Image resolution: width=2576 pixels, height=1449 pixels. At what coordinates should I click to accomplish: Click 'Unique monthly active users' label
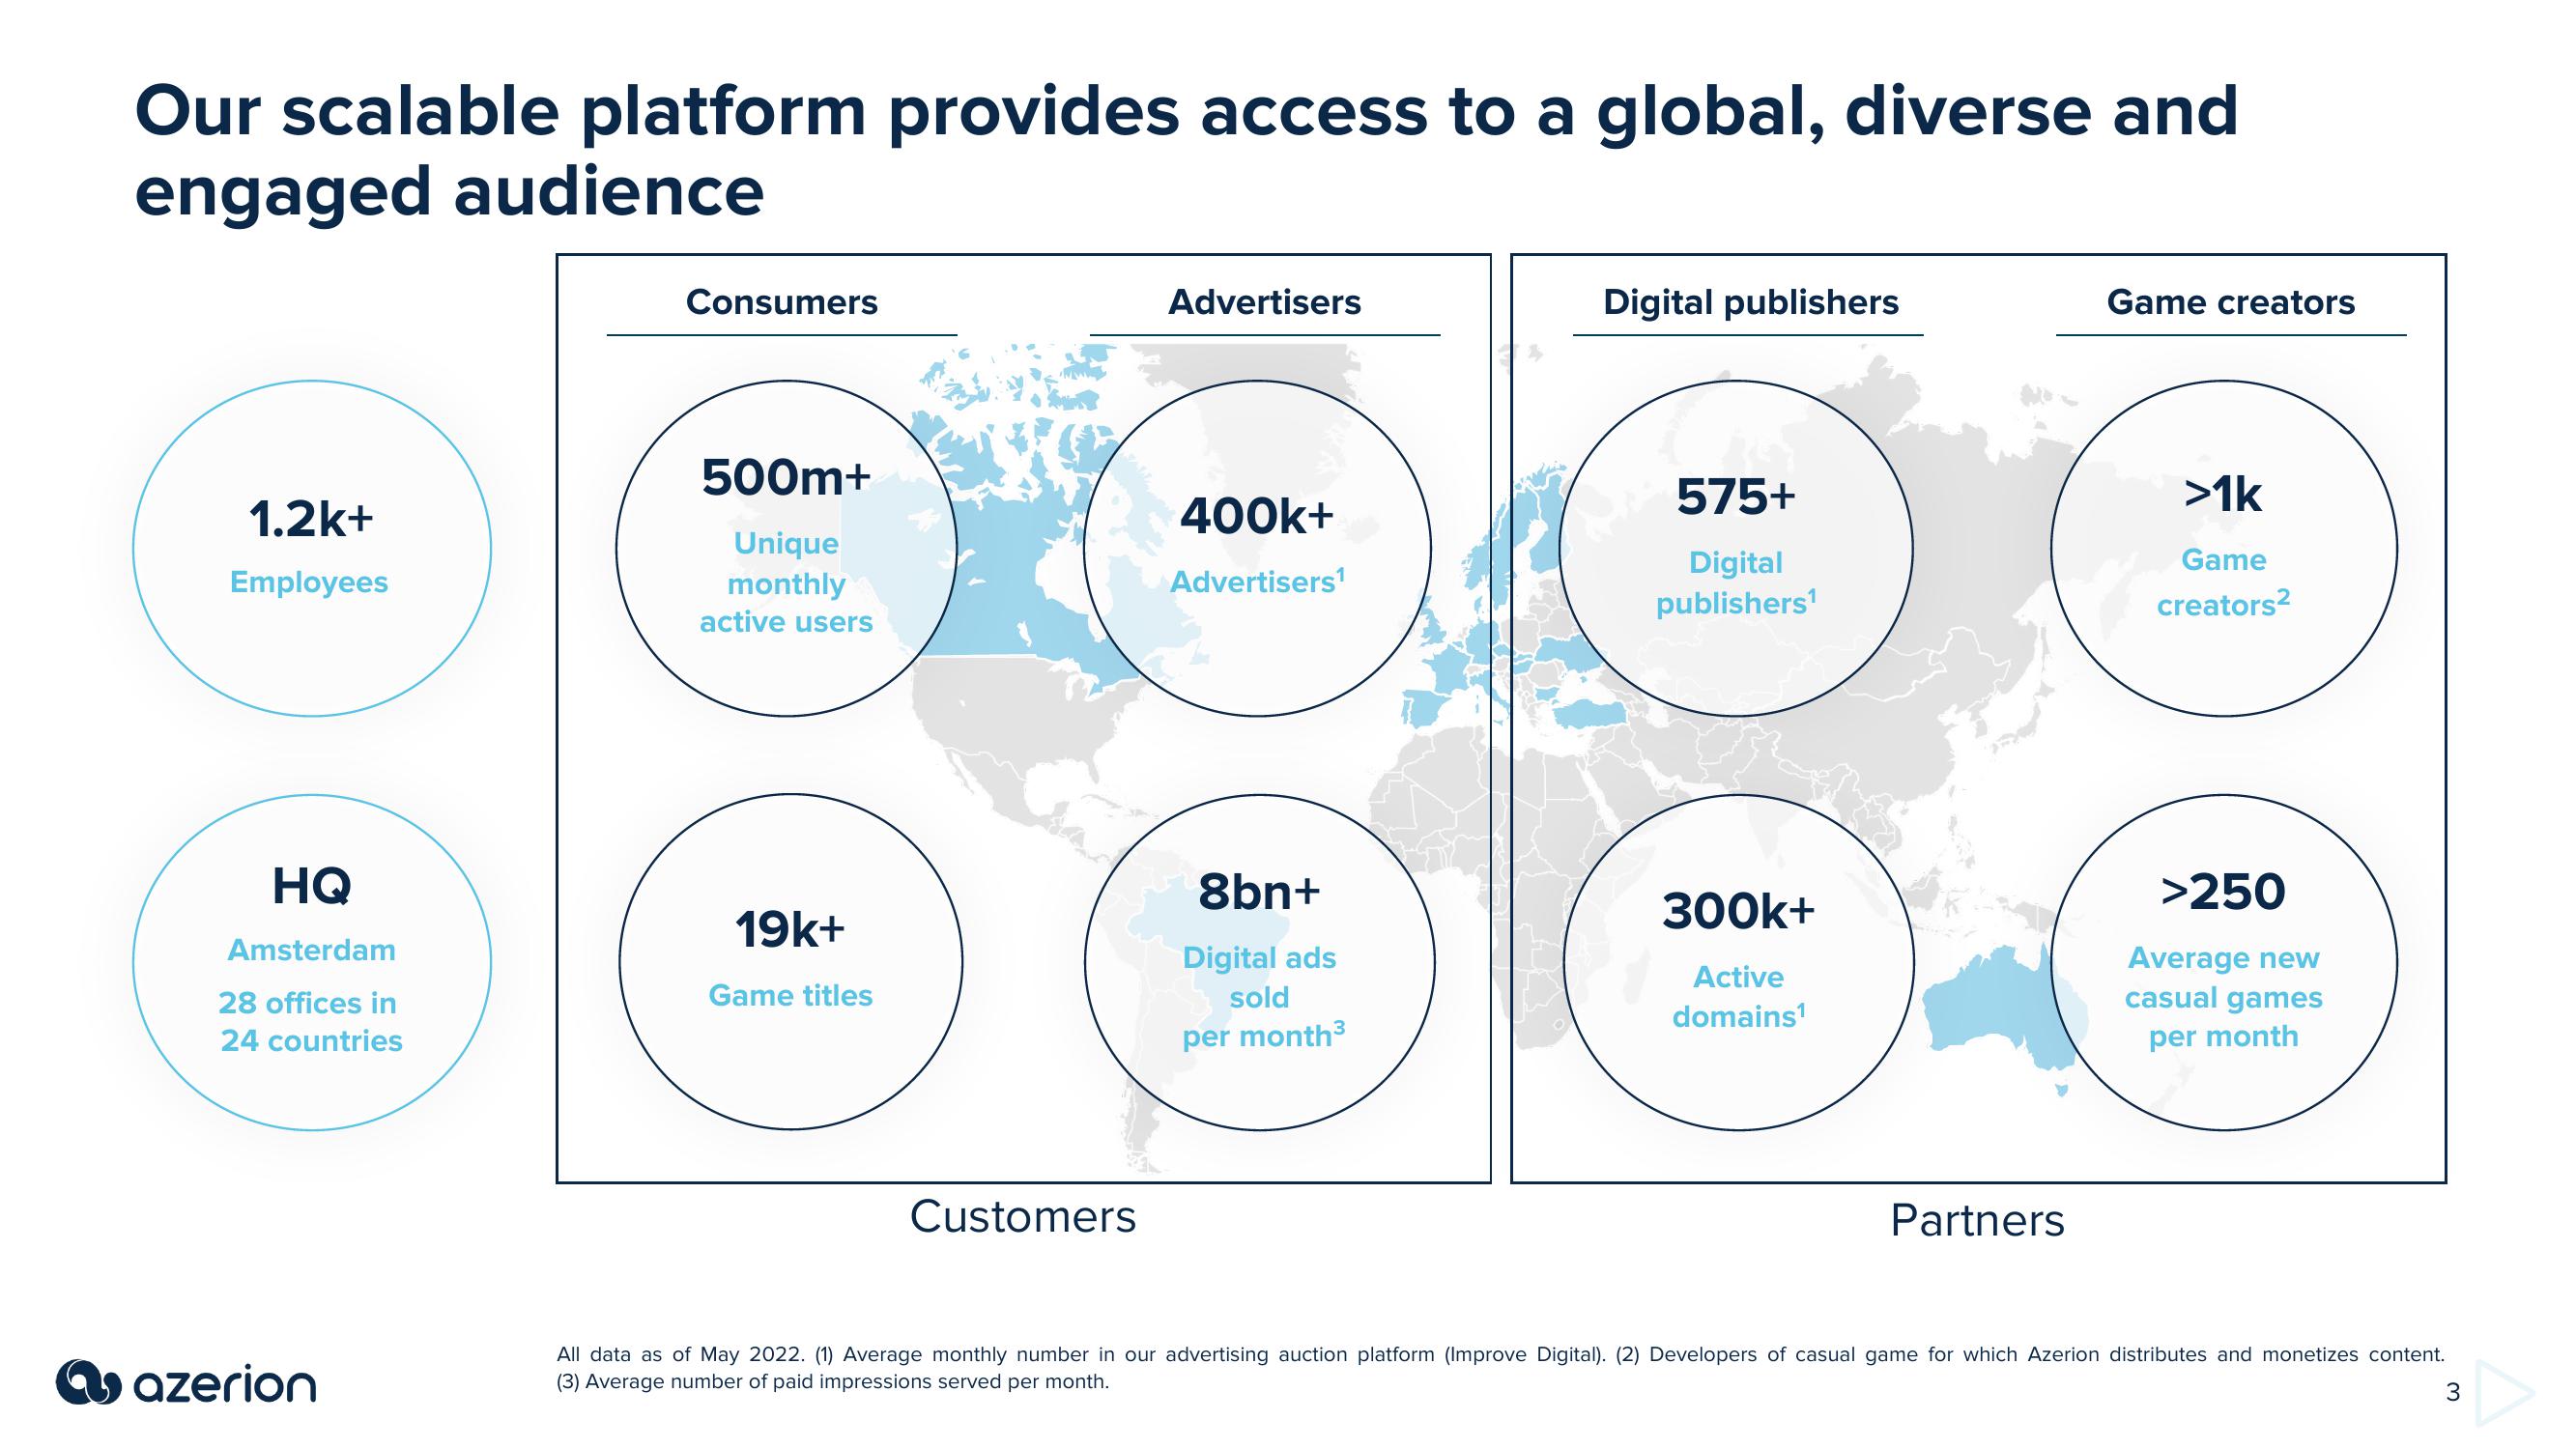coord(786,583)
